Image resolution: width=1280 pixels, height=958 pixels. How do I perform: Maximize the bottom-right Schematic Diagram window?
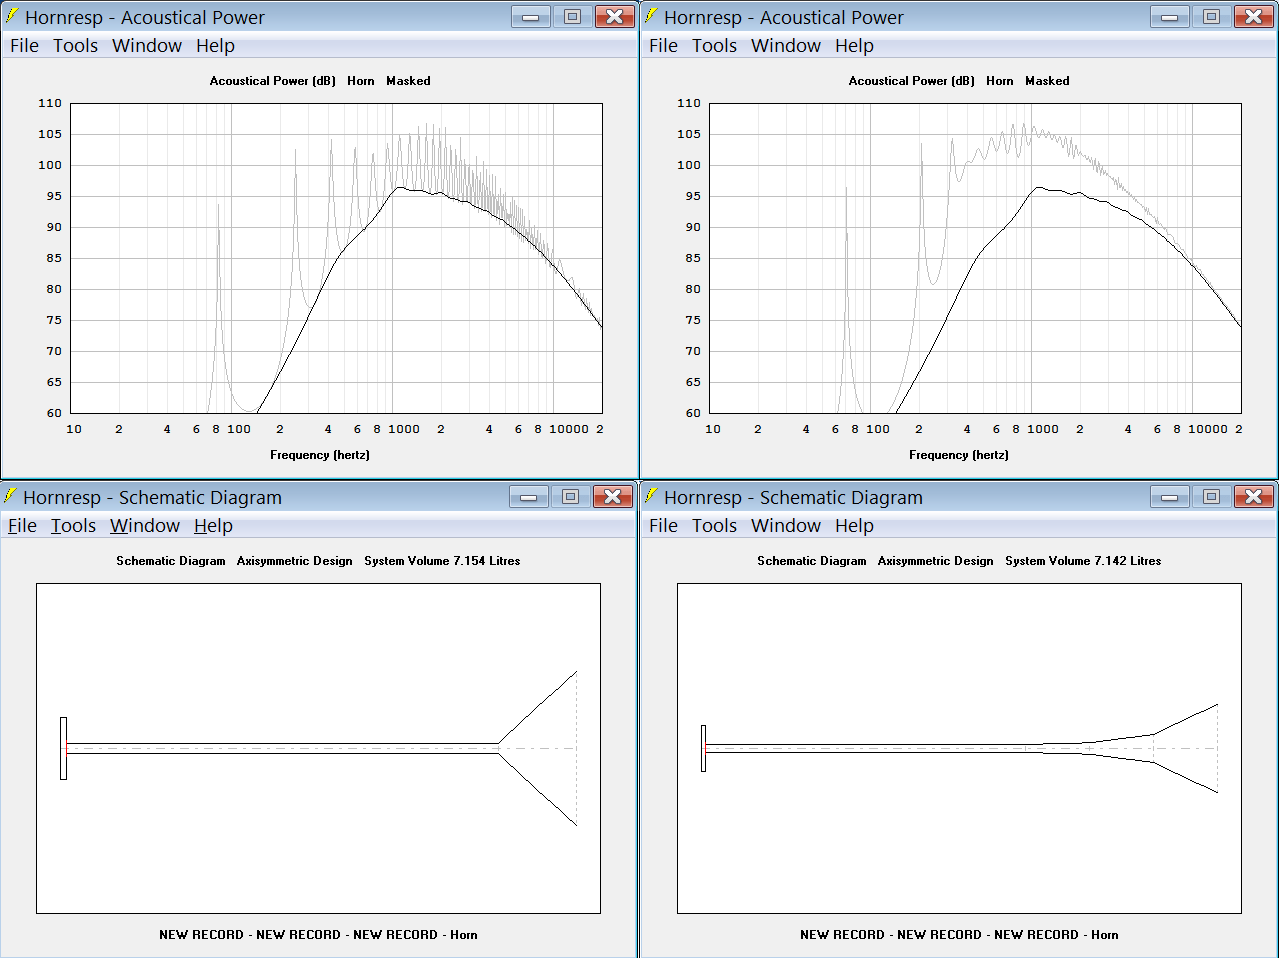click(1211, 496)
